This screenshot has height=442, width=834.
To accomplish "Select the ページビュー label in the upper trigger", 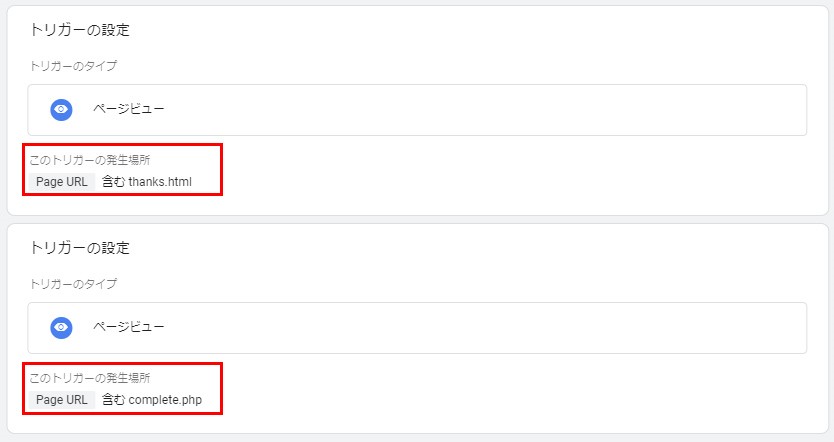I will click(129, 109).
